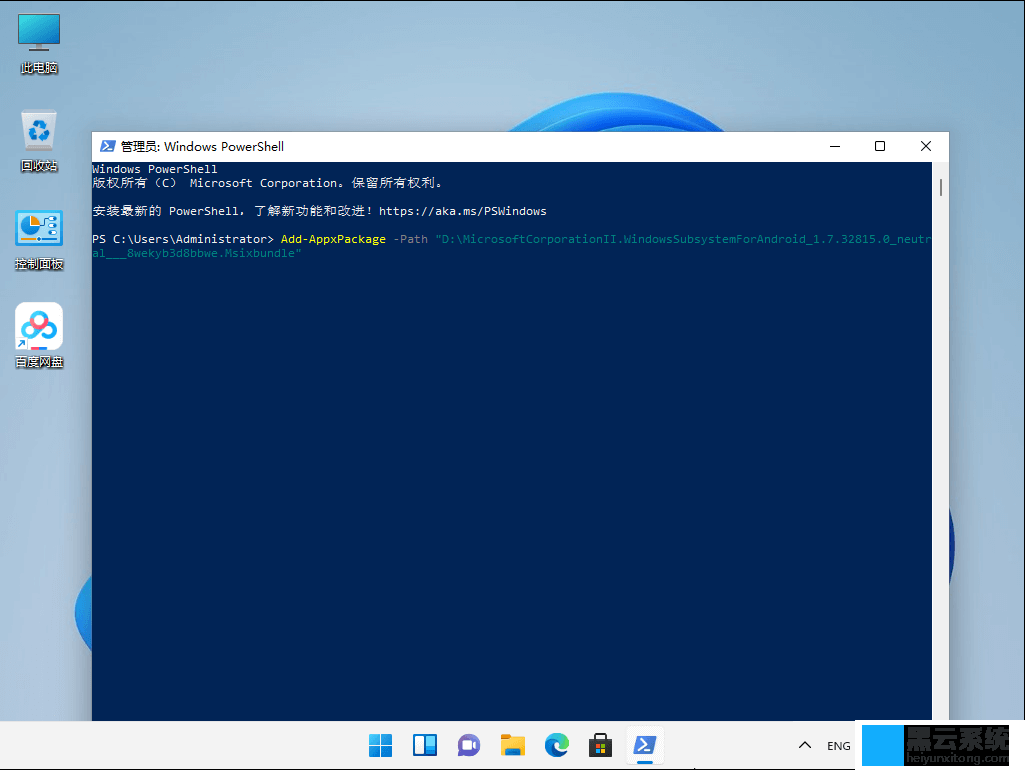Open This PC from the desktop
Image resolution: width=1025 pixels, height=770 pixels.
coord(38,40)
